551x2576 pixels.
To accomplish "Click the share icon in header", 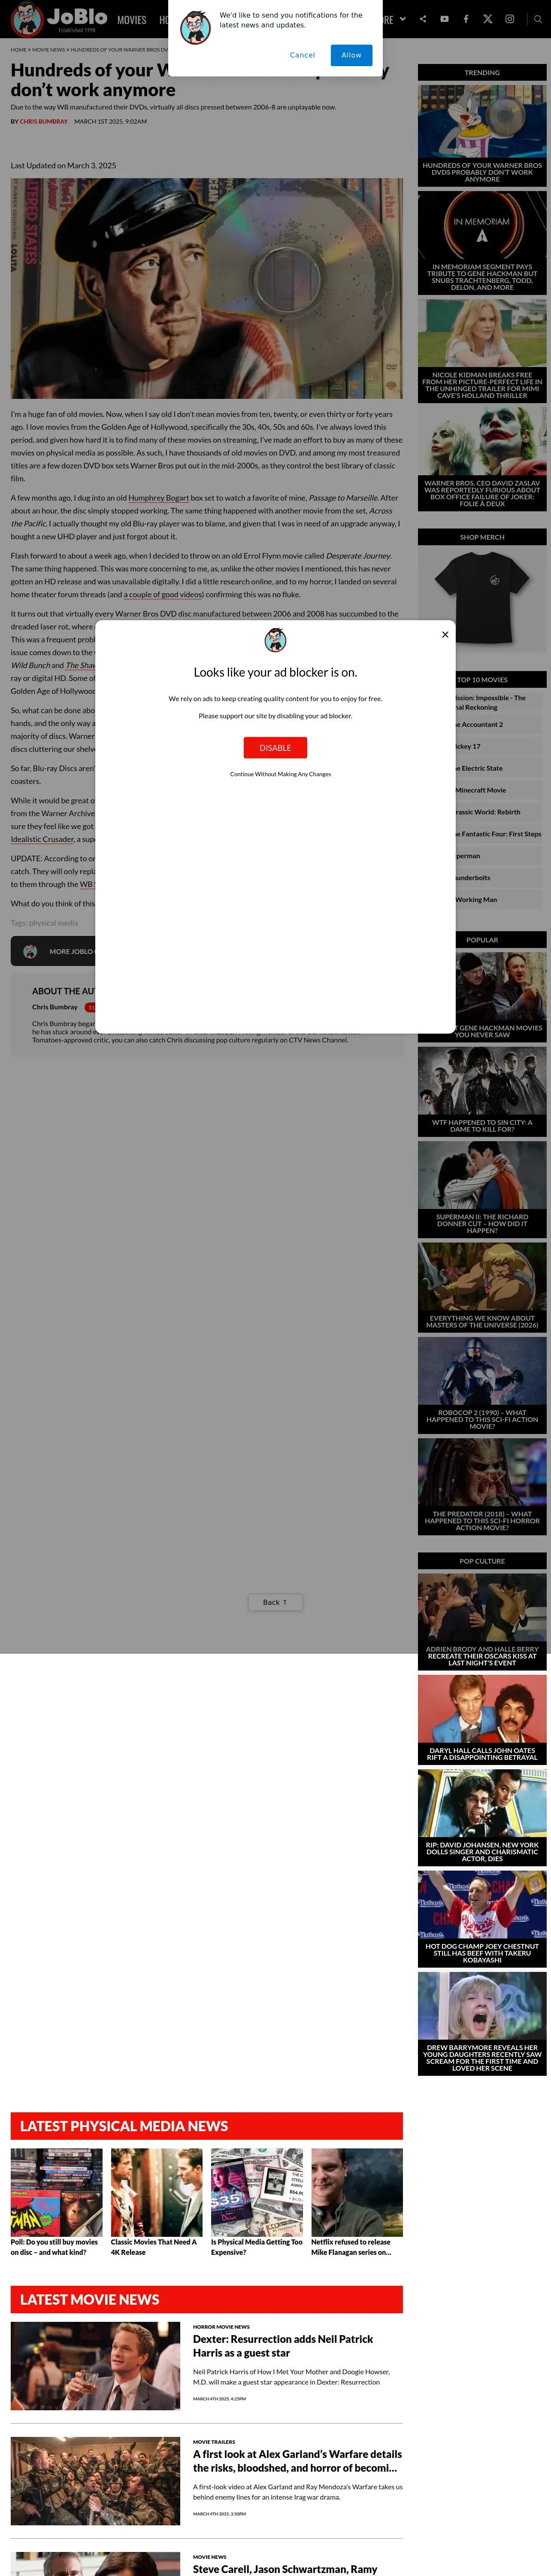I will [423, 19].
